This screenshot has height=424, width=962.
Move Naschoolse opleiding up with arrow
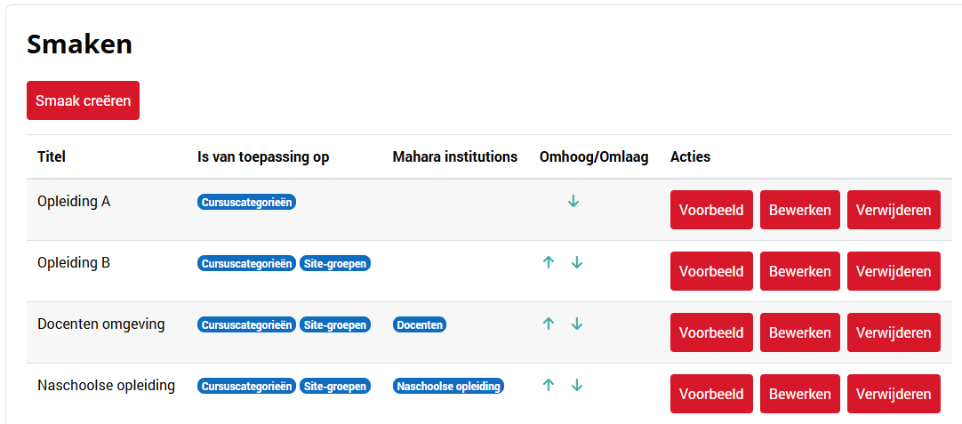(548, 385)
